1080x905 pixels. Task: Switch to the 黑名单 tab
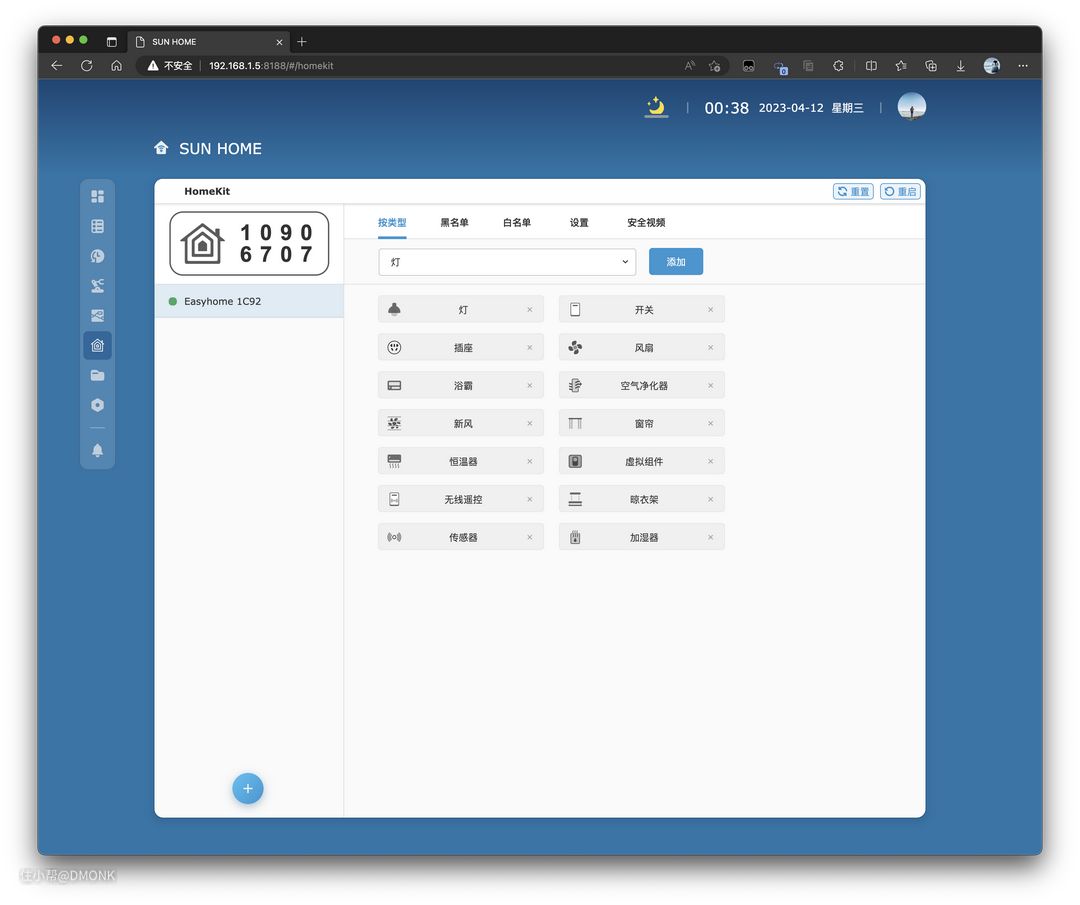coord(454,223)
